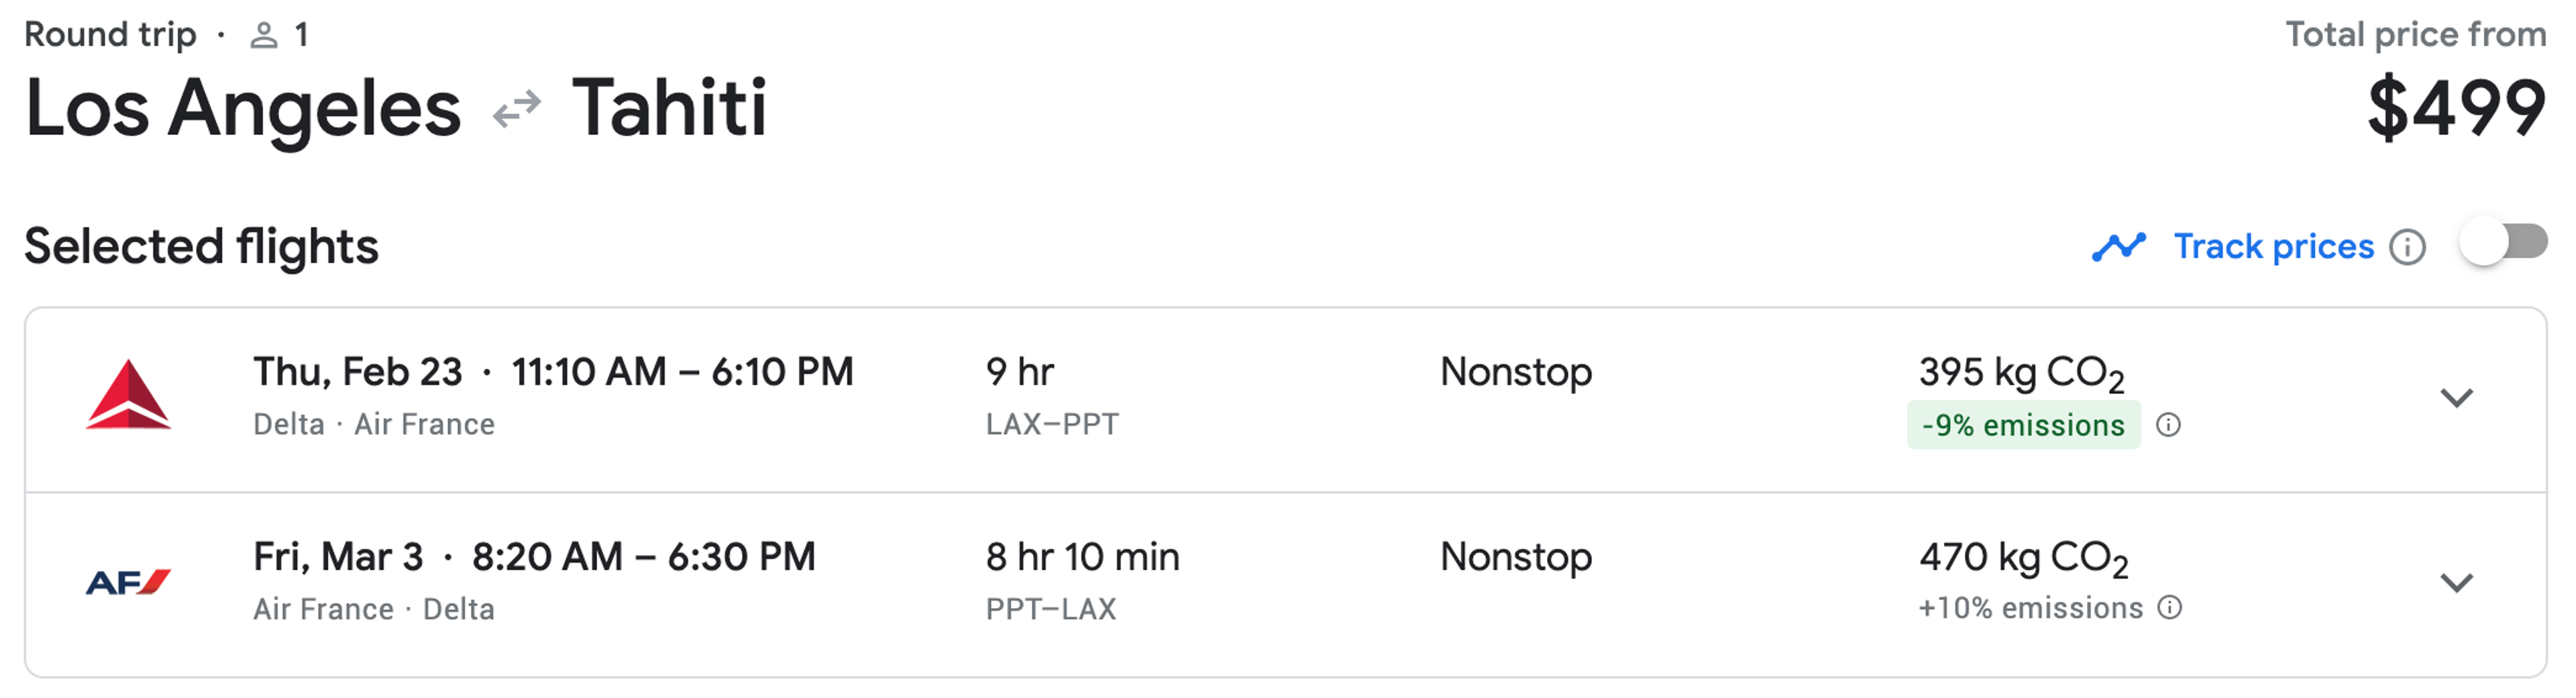2576x698 pixels.
Task: Open info icon beside -9% emissions
Action: [2168, 425]
